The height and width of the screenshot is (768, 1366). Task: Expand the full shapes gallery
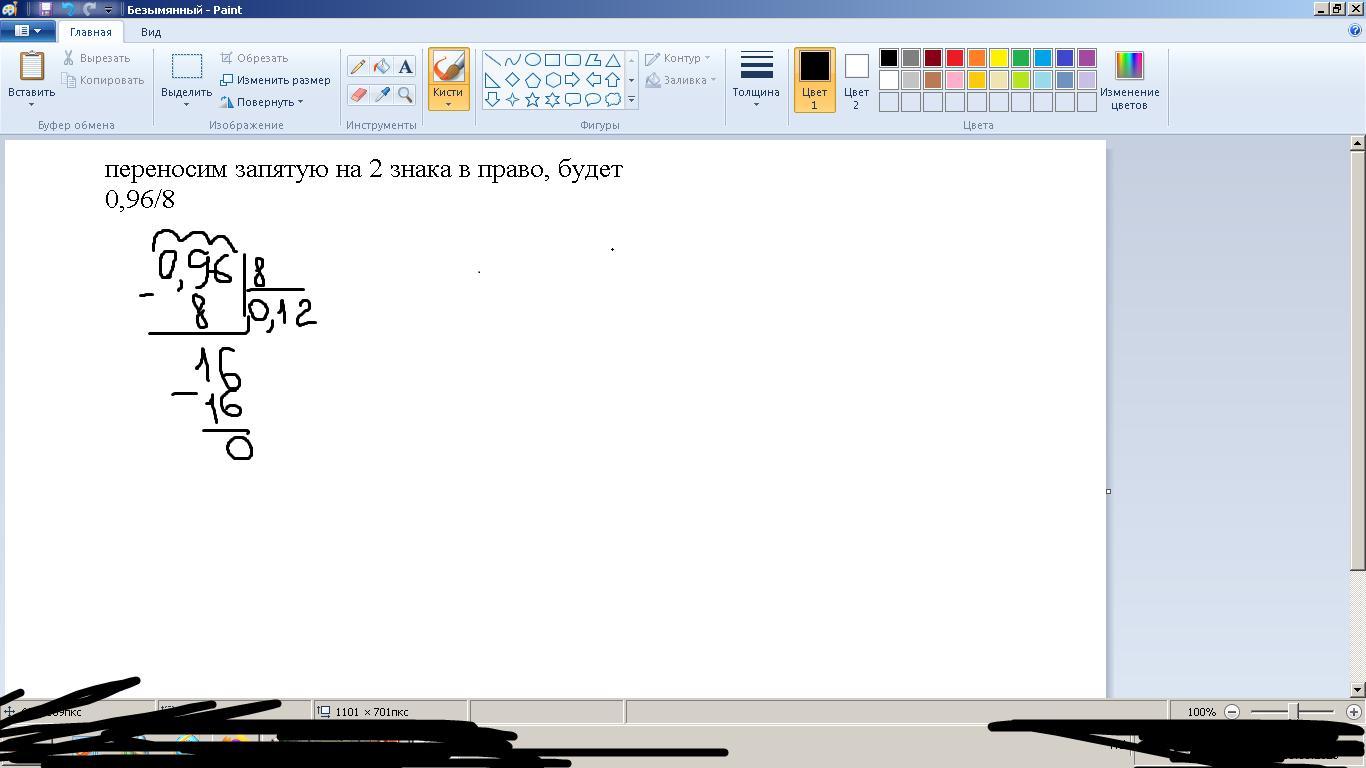coord(631,100)
